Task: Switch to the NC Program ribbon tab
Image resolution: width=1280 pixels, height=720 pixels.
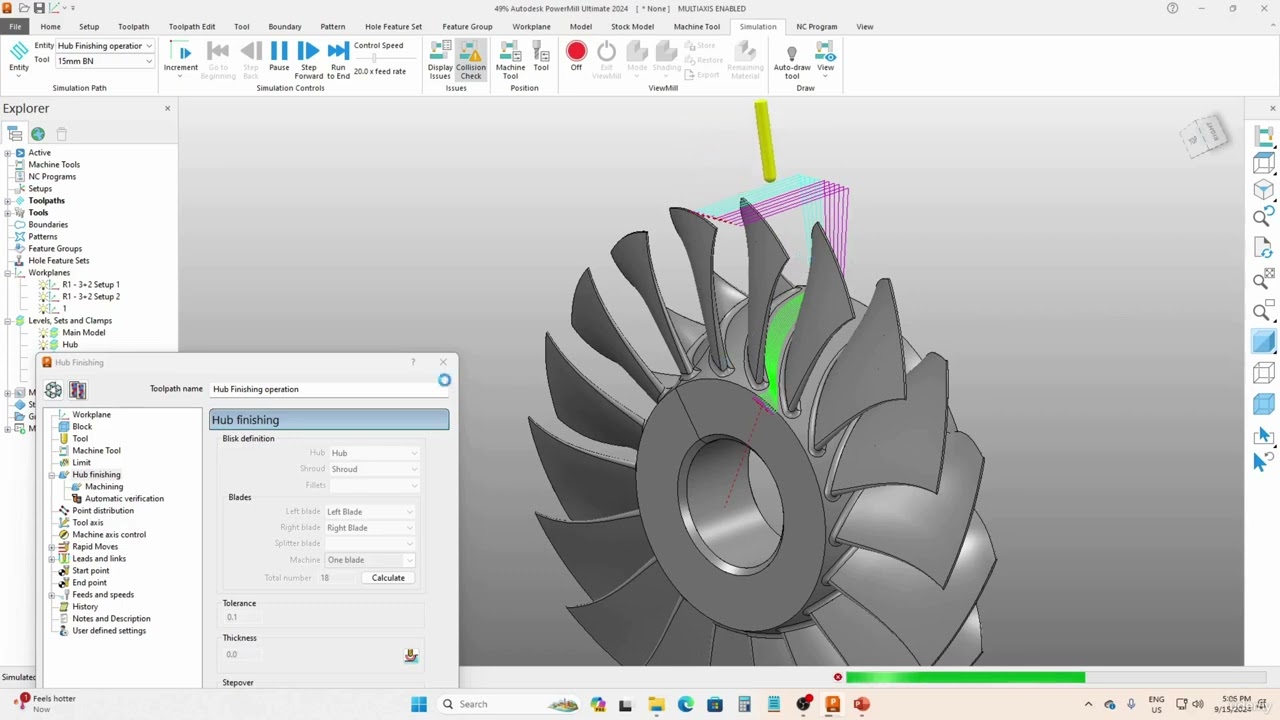Action: click(817, 27)
